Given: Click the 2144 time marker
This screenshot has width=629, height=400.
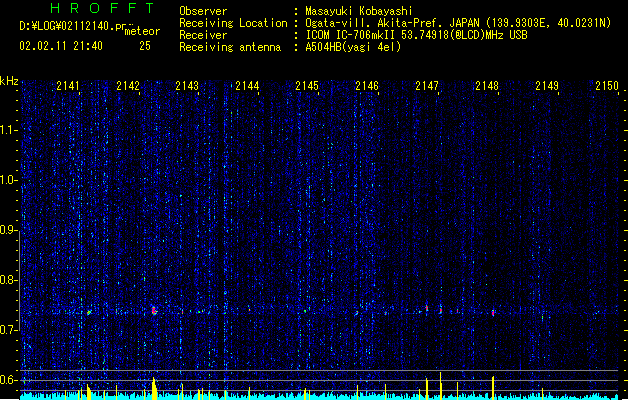Looking at the screenshot, I should click(x=247, y=85).
